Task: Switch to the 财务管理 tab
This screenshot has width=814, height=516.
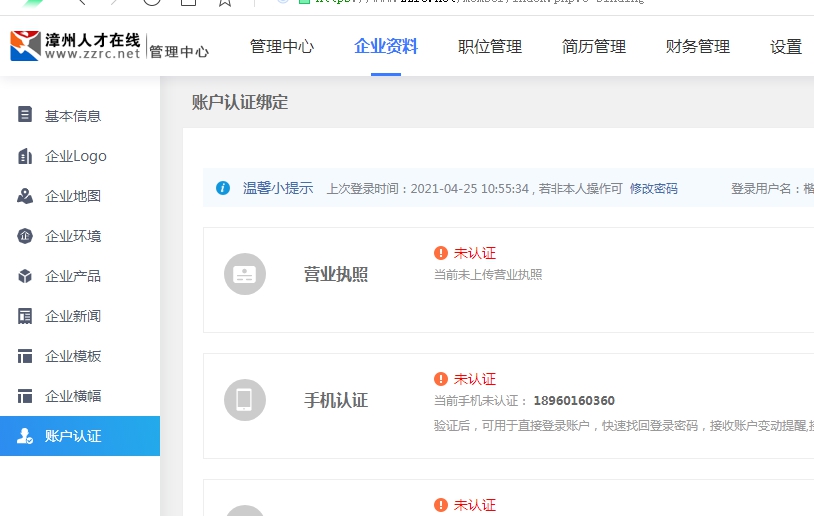Action: coord(698,46)
